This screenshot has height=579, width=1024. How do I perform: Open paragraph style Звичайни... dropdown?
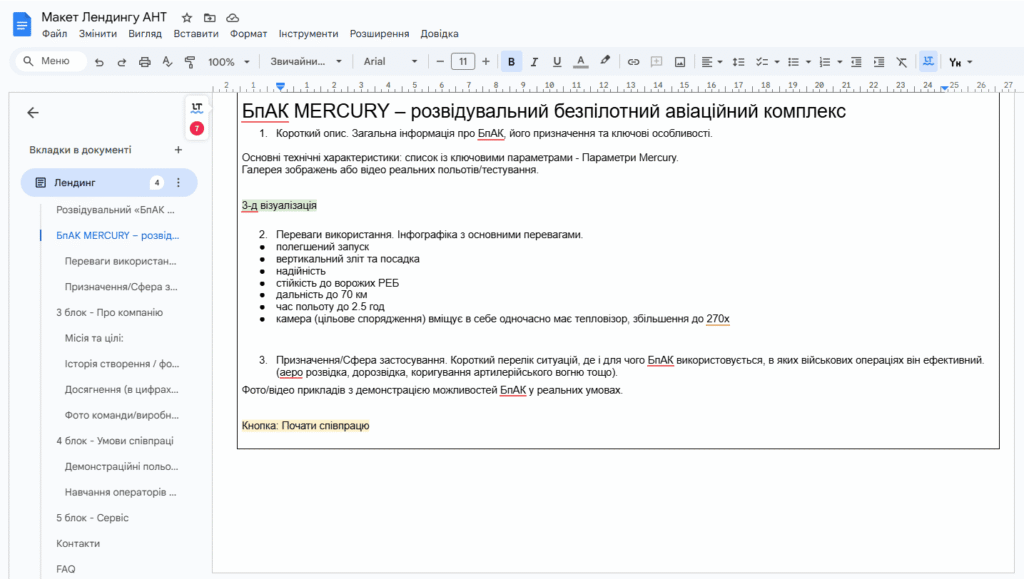click(306, 62)
